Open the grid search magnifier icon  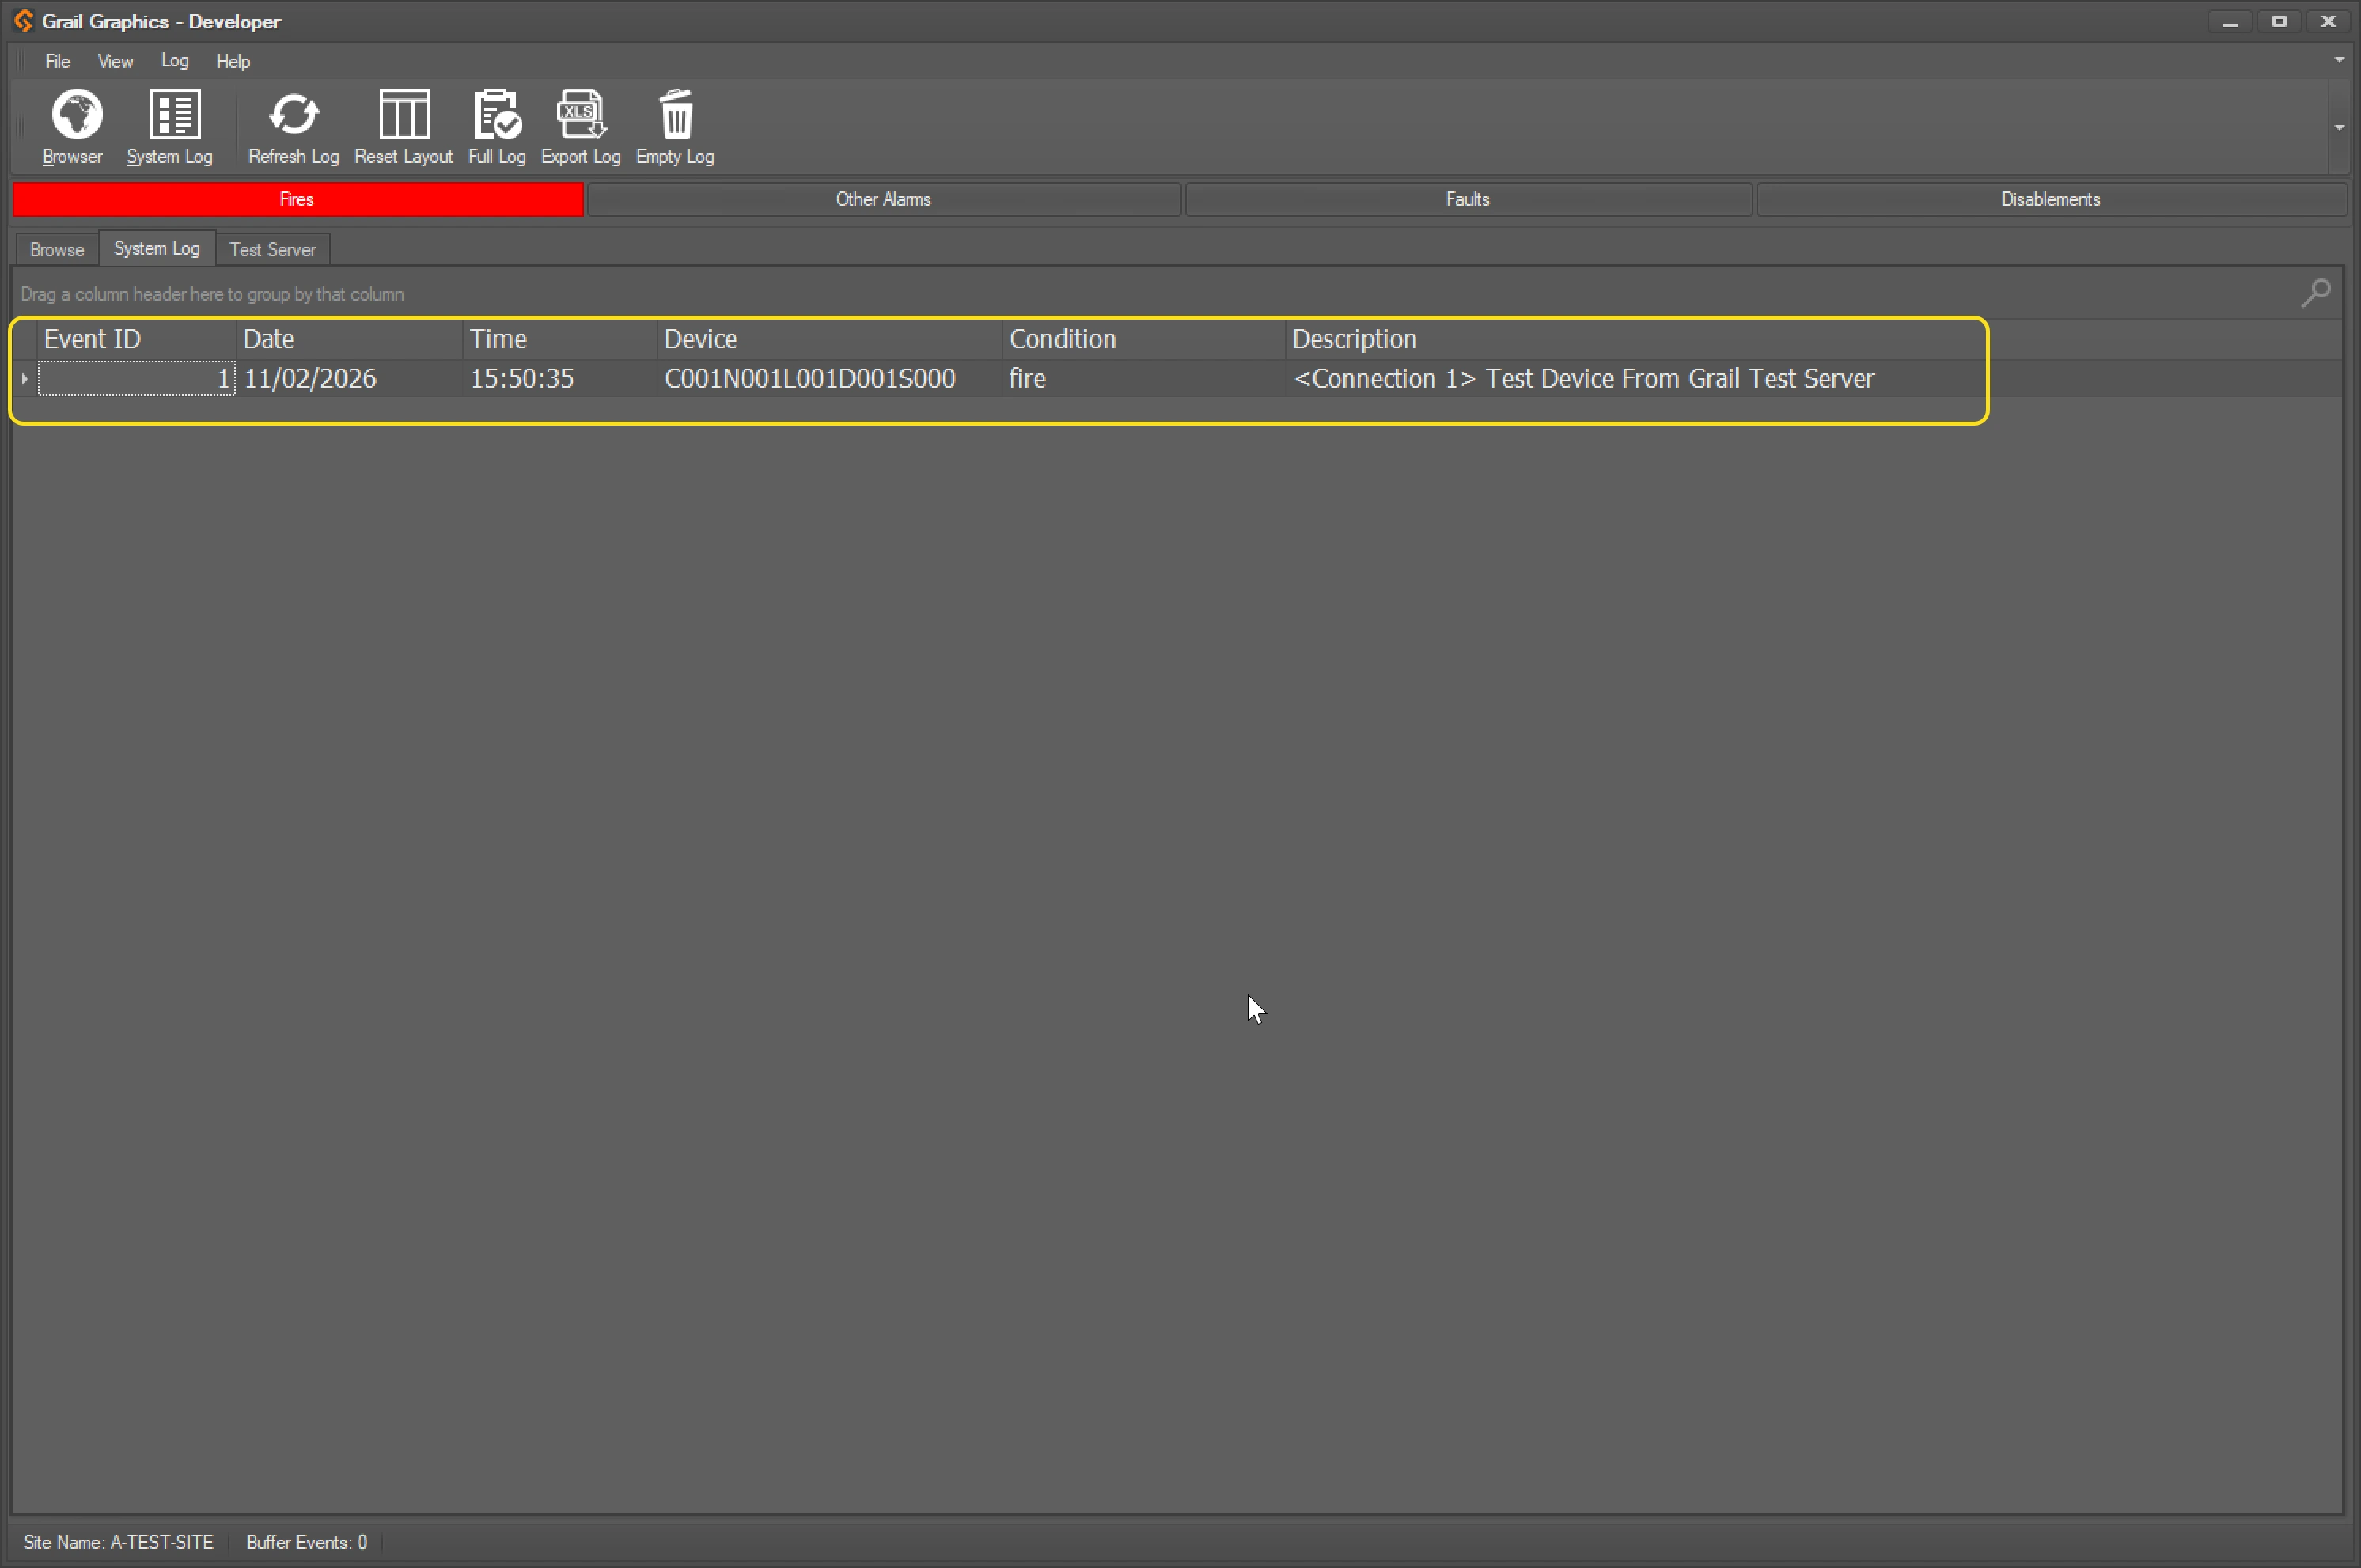click(x=2315, y=293)
